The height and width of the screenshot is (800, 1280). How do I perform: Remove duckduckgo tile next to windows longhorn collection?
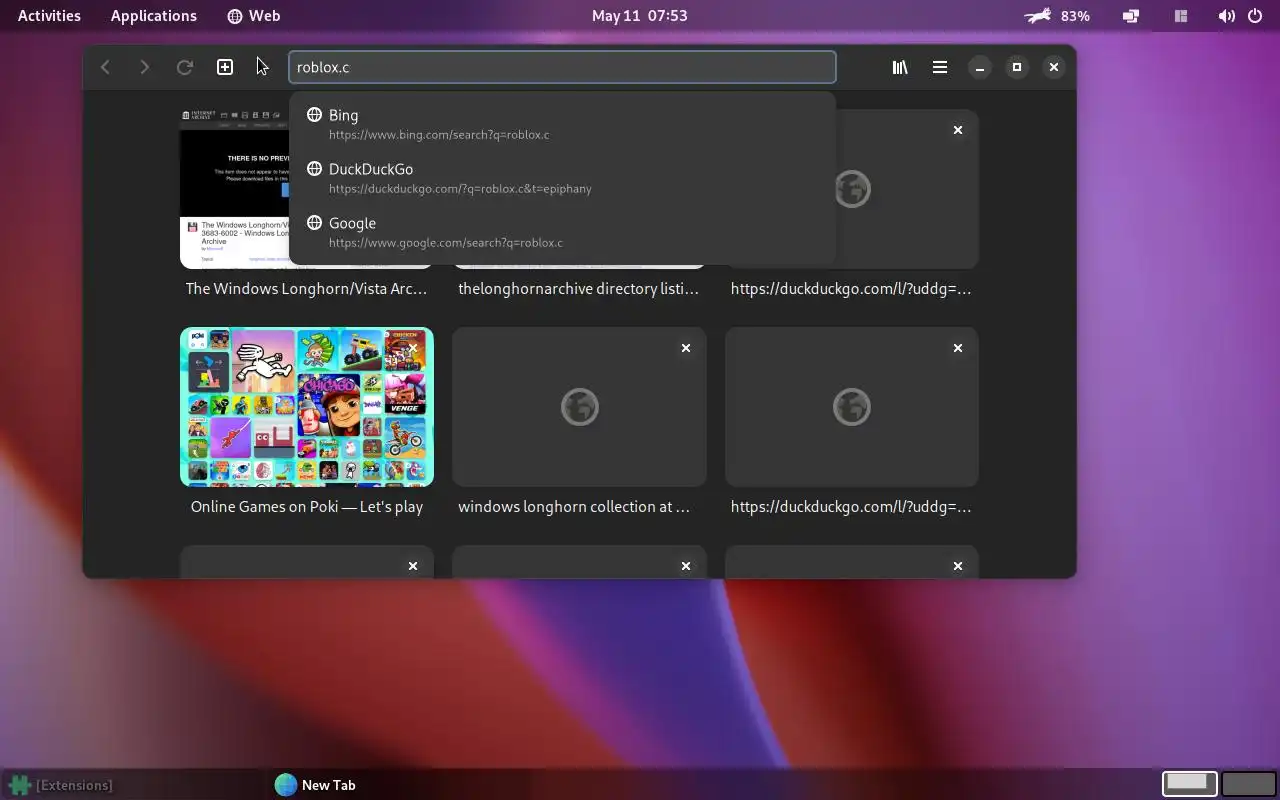[958, 348]
